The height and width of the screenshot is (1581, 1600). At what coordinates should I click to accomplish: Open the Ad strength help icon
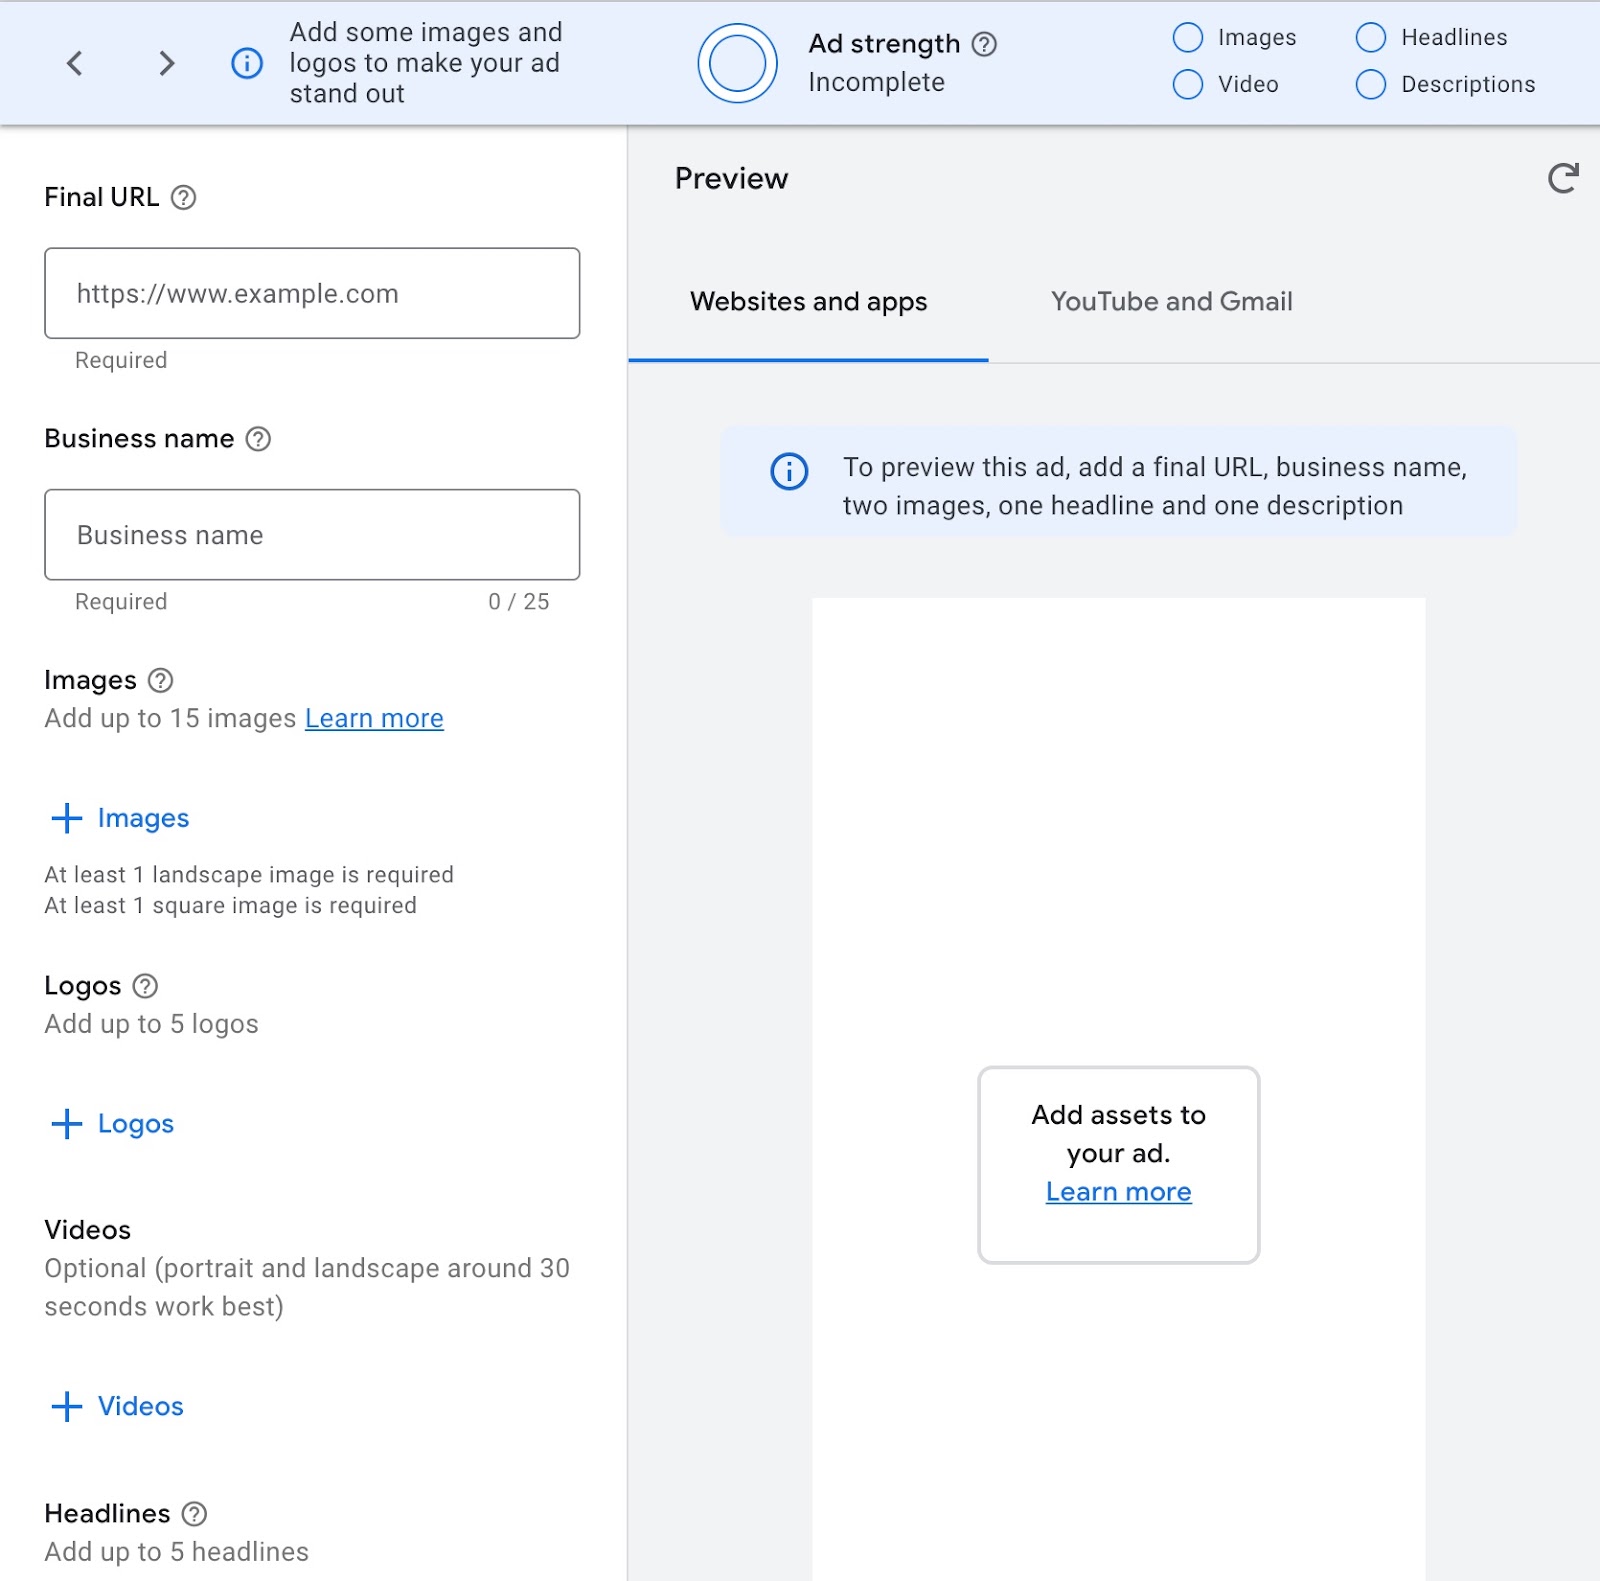click(984, 44)
